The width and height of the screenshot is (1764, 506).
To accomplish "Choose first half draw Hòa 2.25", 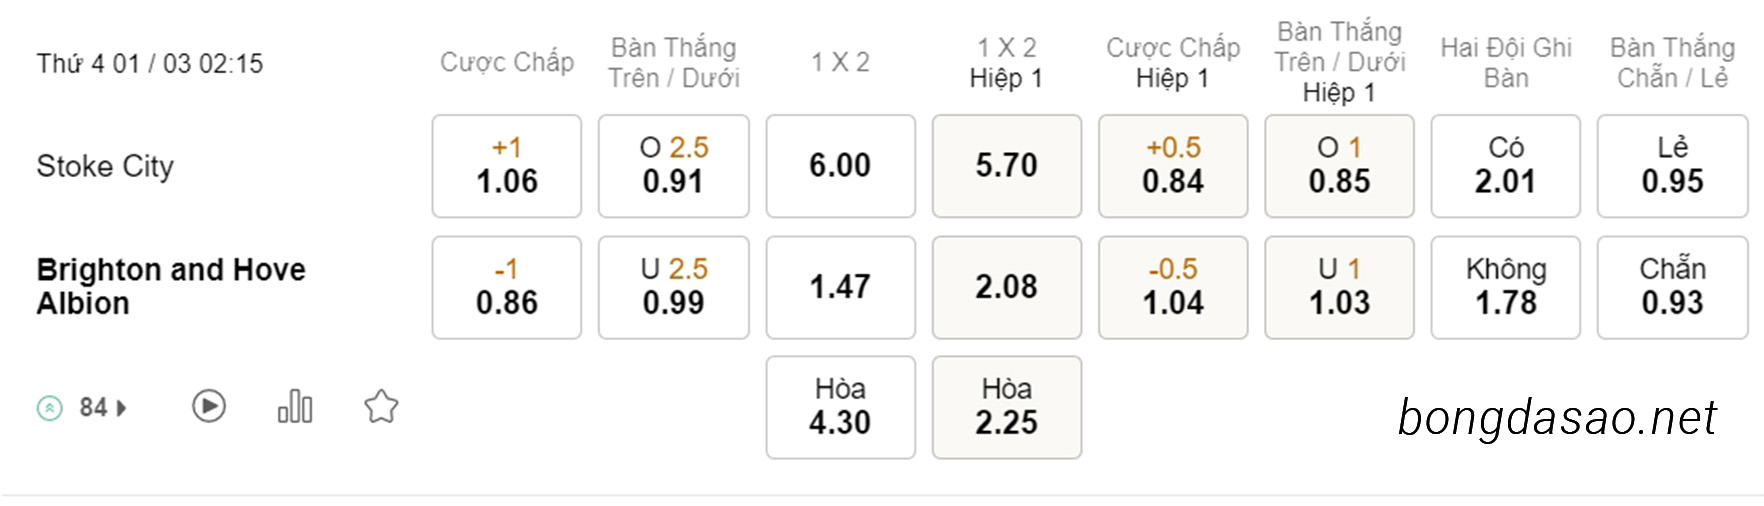I will 1007,408.
